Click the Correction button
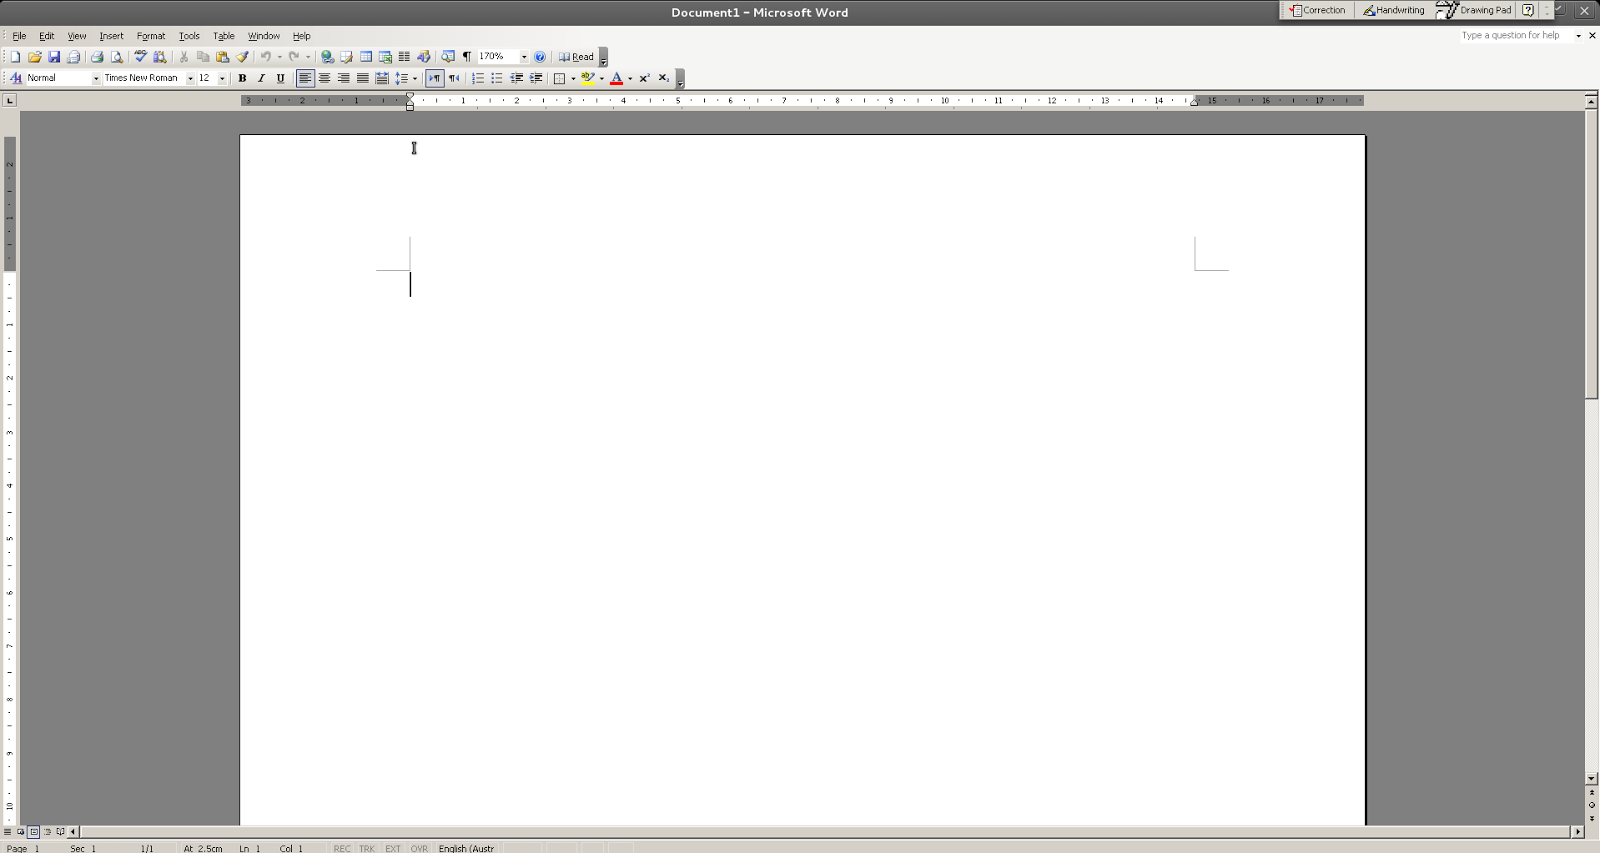1600x853 pixels. [x=1318, y=10]
